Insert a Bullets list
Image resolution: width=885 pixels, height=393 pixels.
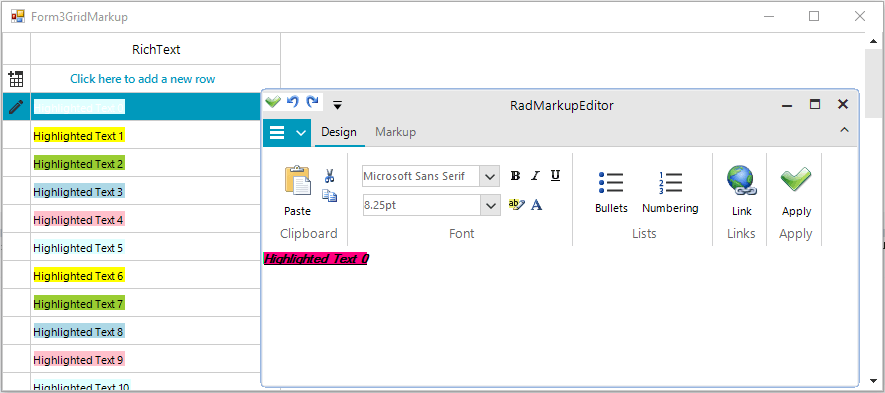pyautogui.click(x=611, y=193)
